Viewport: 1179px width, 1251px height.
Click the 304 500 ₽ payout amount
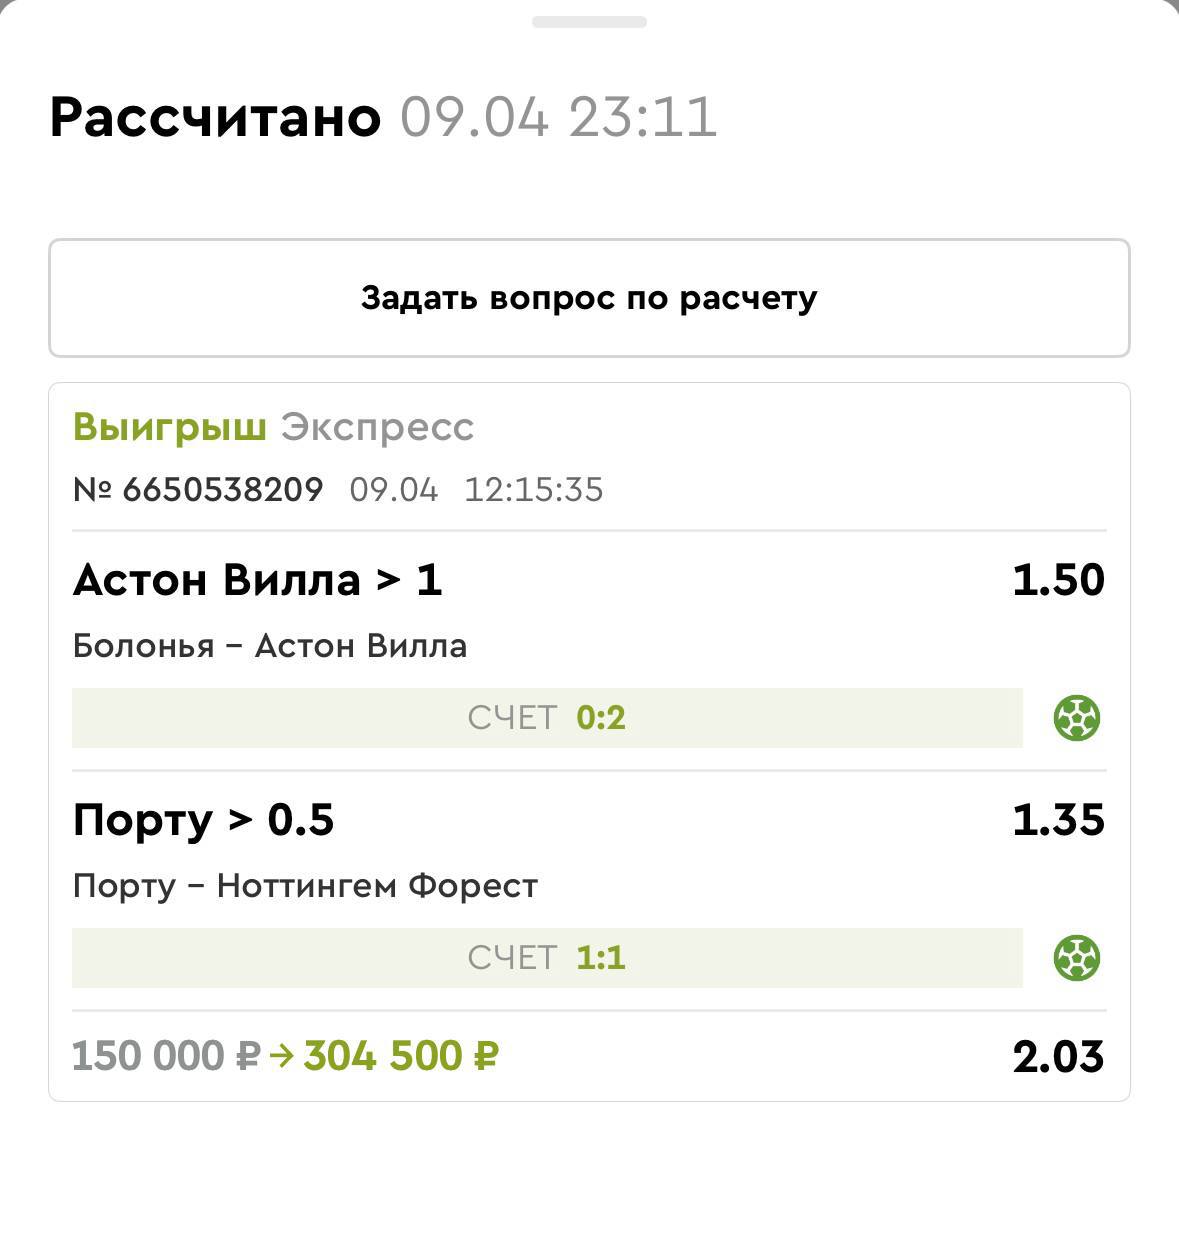click(401, 1056)
